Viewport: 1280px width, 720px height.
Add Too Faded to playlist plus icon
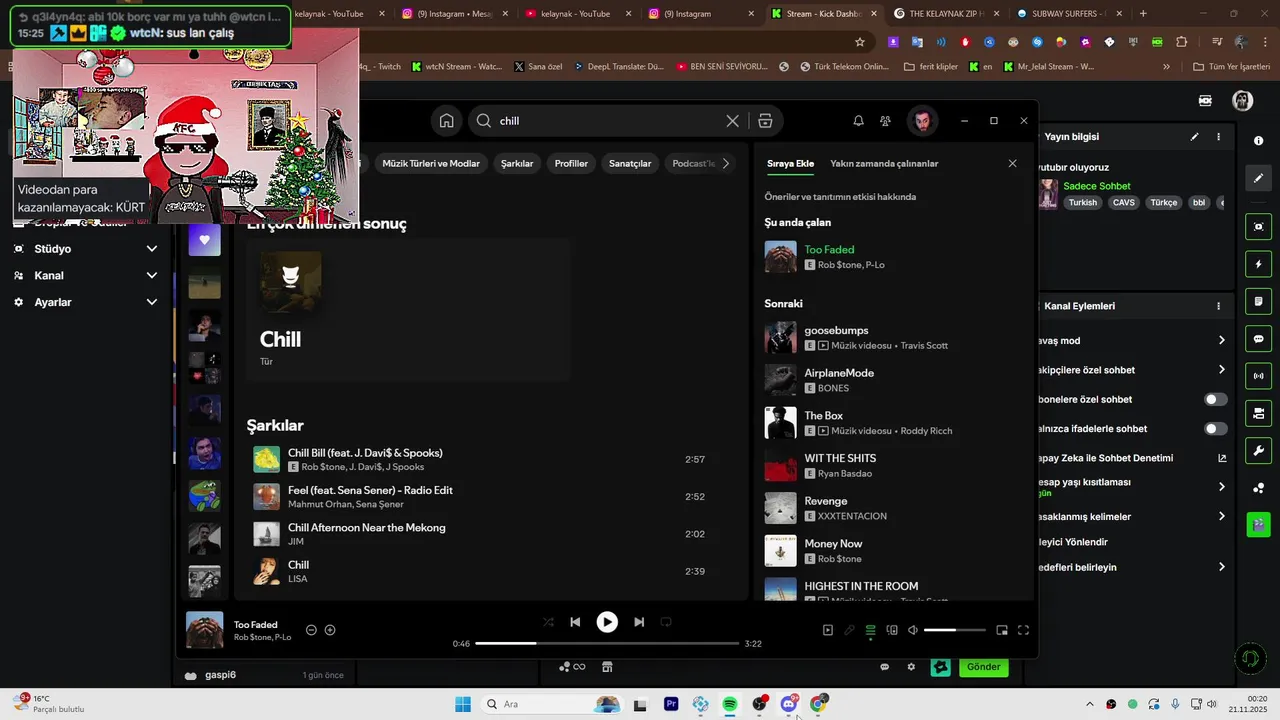[330, 630]
